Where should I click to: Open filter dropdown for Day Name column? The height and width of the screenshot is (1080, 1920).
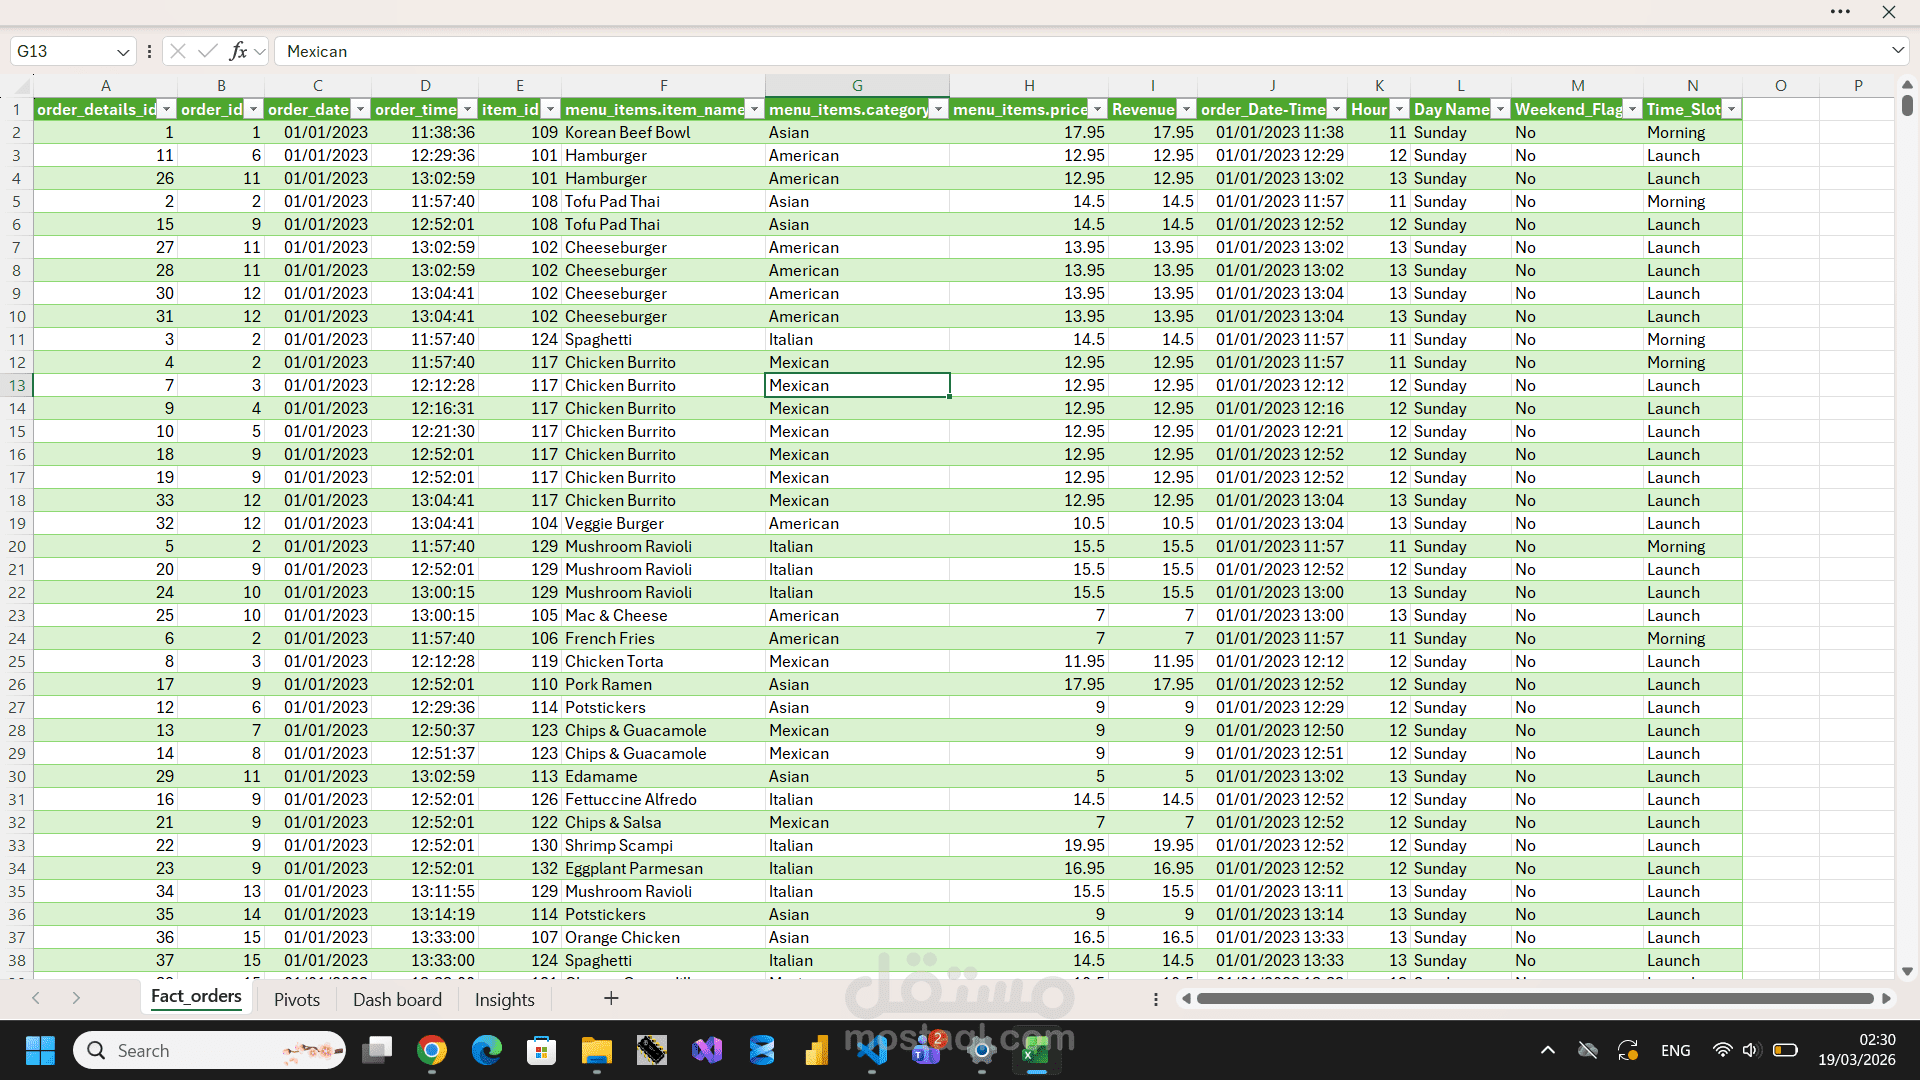(1500, 109)
